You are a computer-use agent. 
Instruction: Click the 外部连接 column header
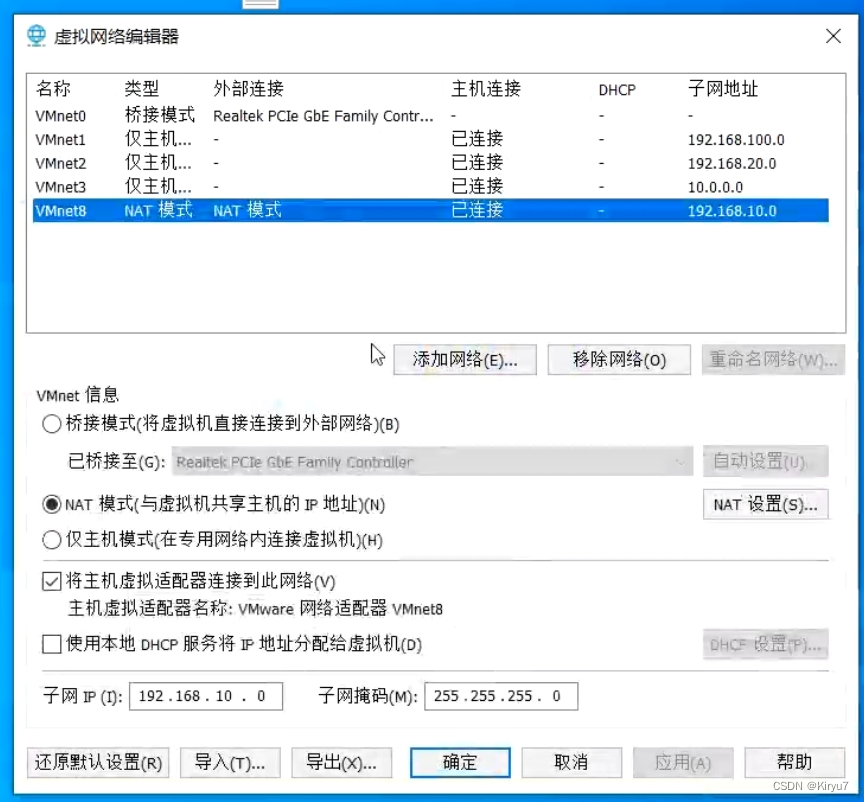(x=249, y=88)
